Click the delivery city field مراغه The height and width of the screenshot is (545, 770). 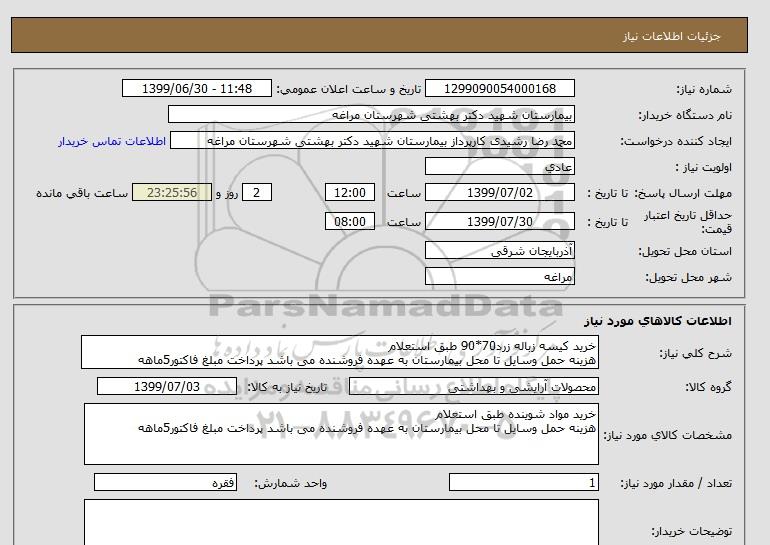[500, 276]
